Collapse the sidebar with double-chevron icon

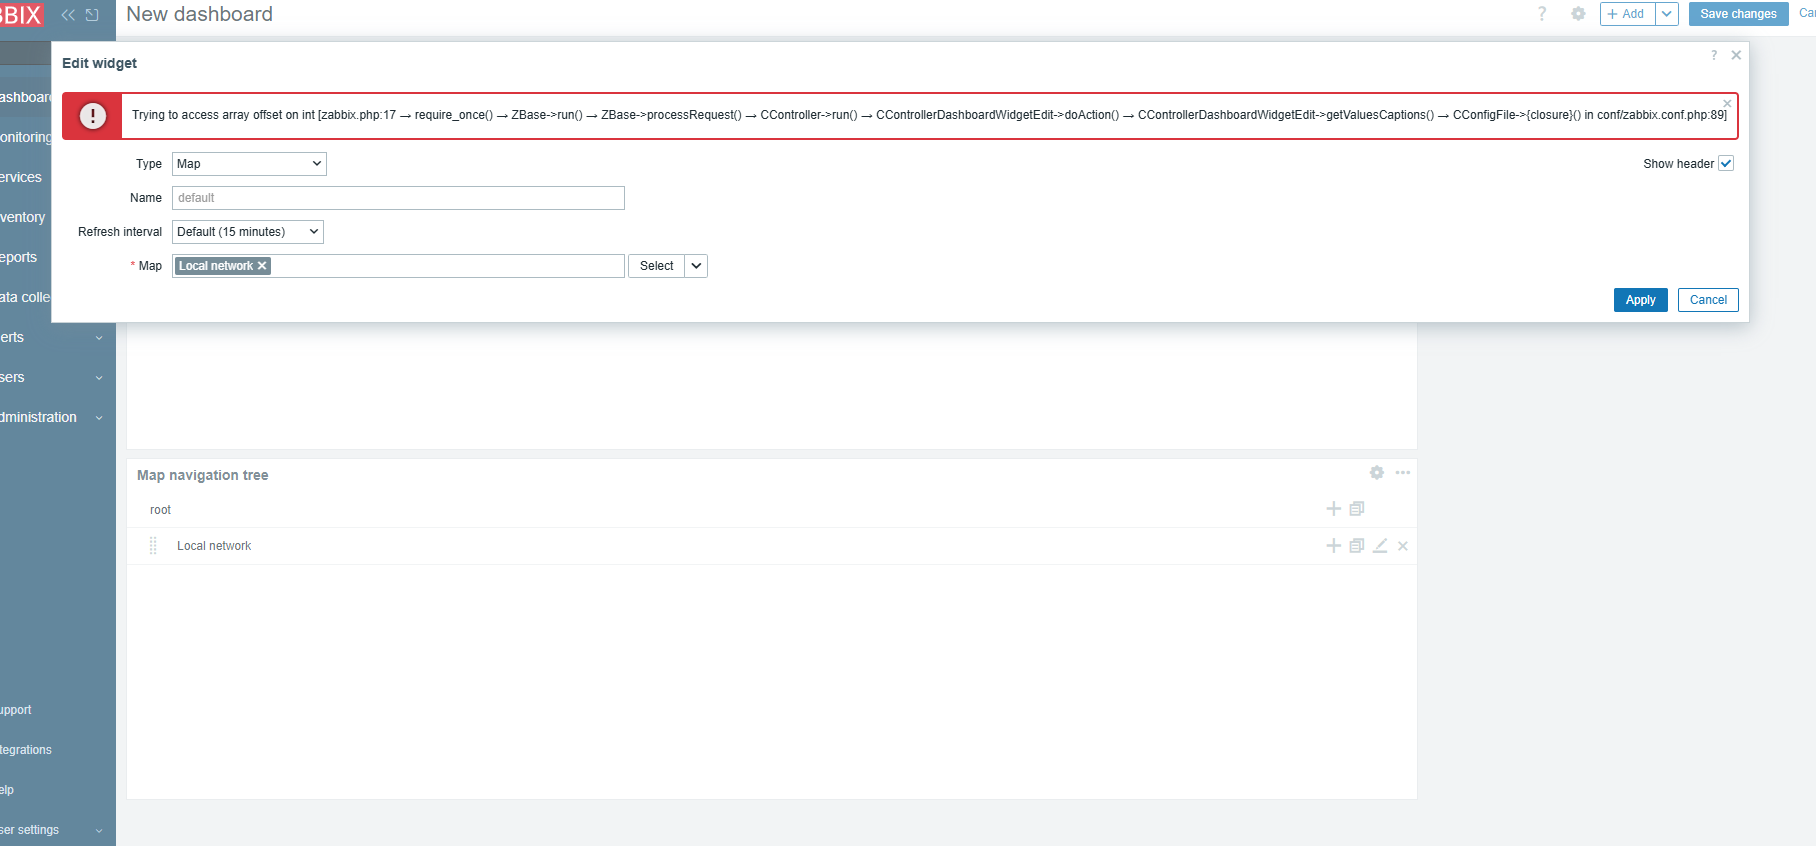[x=68, y=15]
